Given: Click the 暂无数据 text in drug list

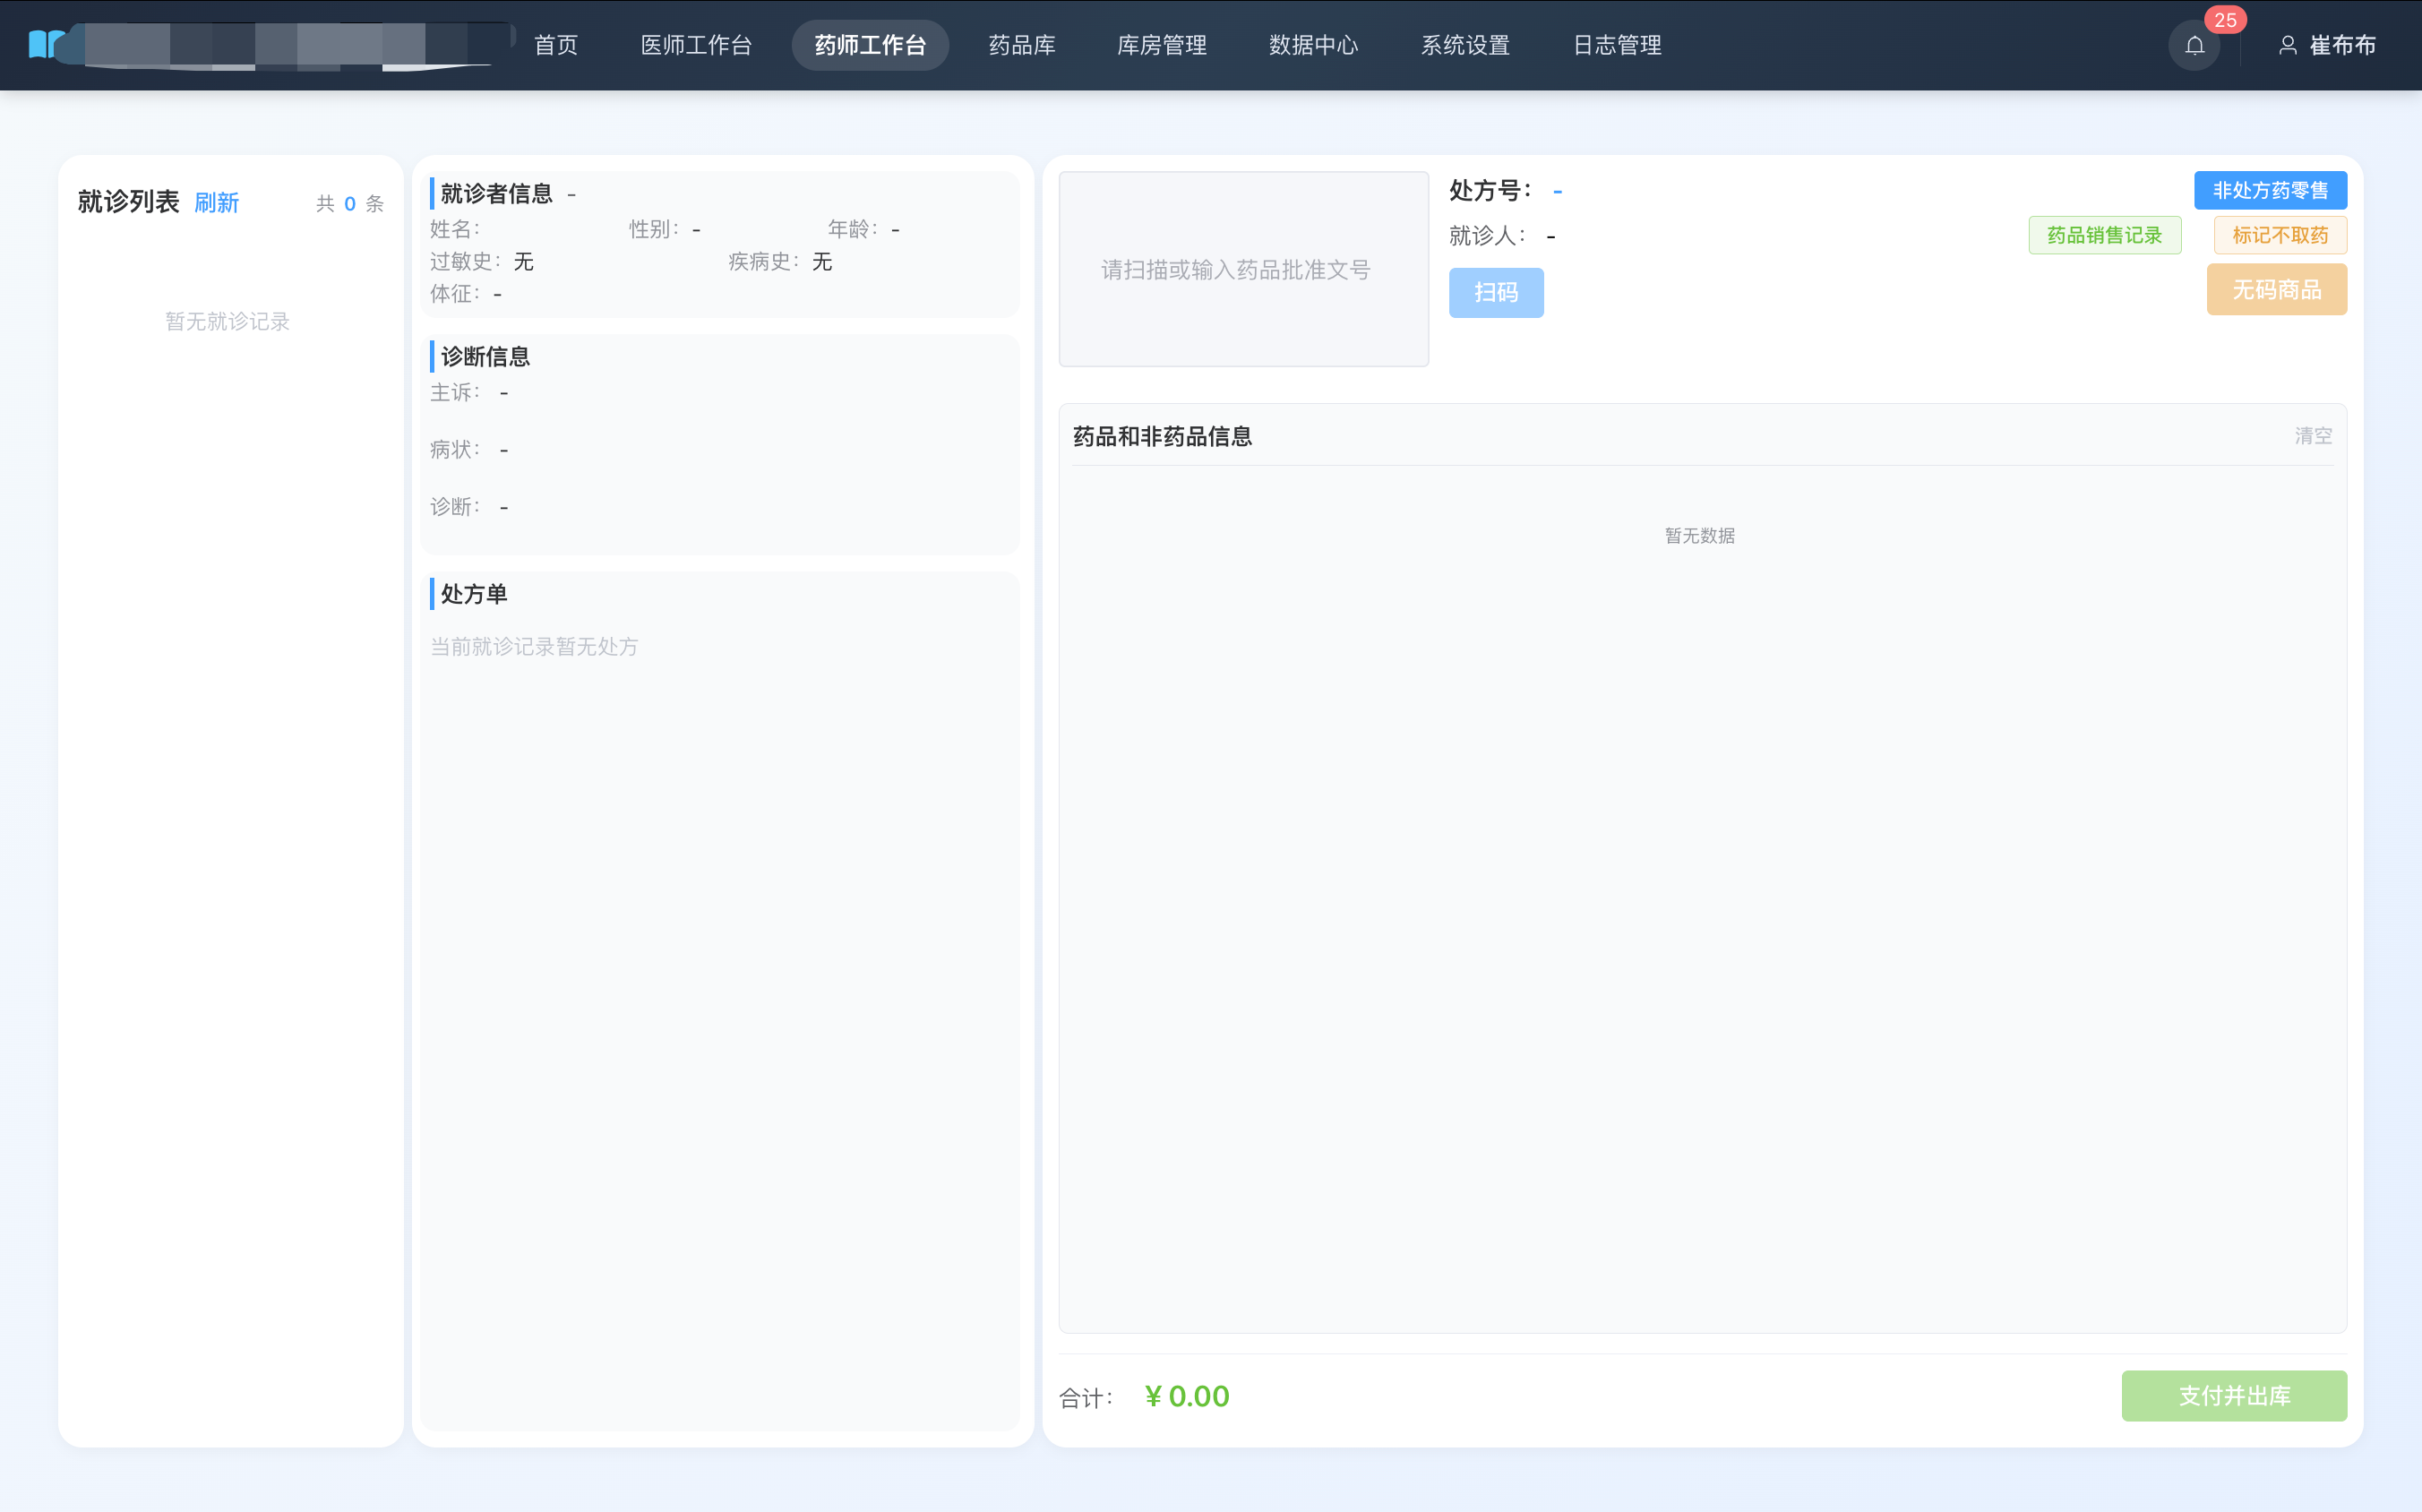Looking at the screenshot, I should tap(1699, 536).
